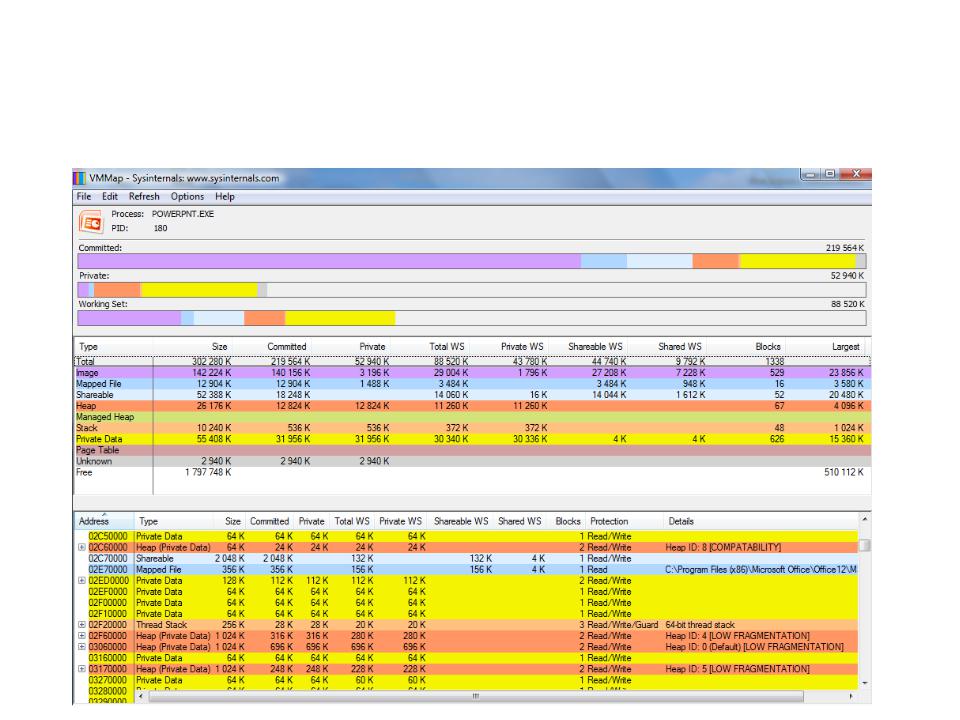
Task: Sort details by Protection column header
Action: (624, 522)
